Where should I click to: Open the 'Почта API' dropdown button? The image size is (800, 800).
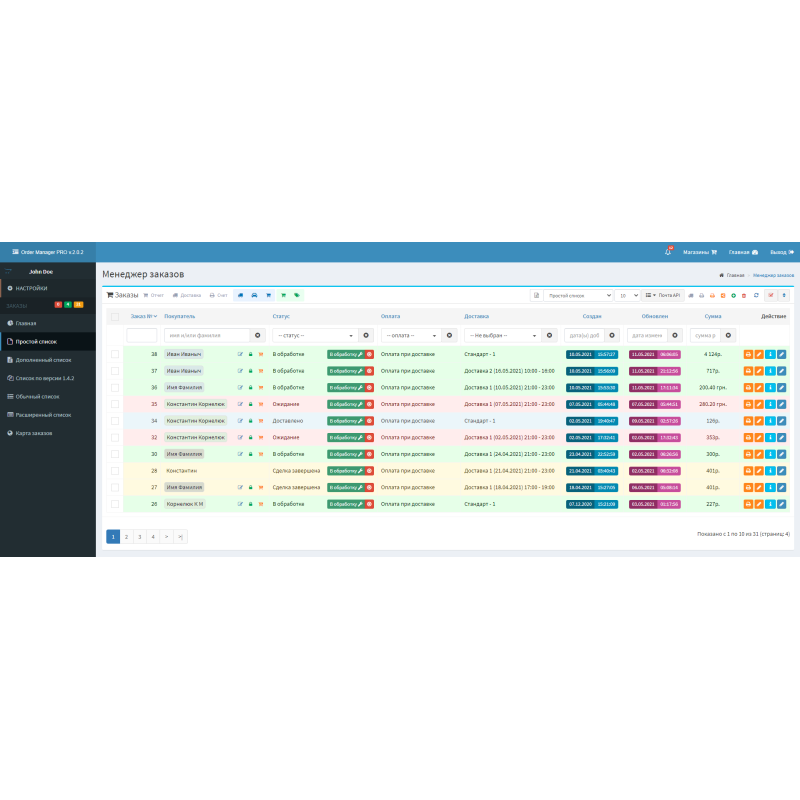click(663, 295)
